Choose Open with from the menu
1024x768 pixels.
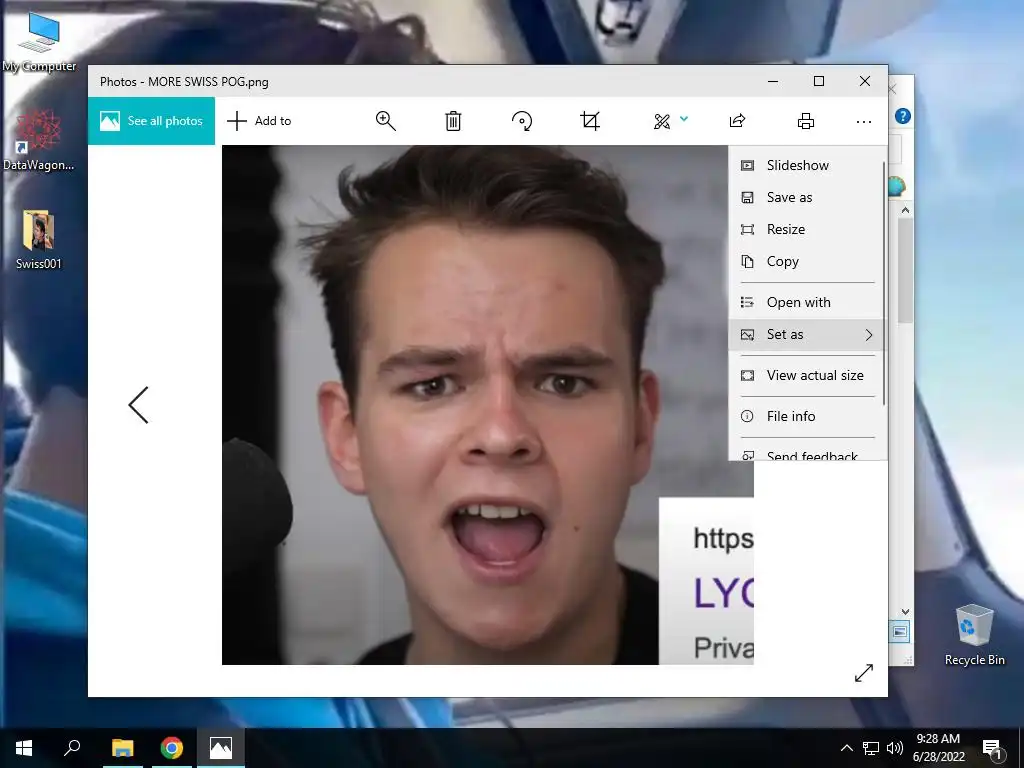click(x=806, y=302)
